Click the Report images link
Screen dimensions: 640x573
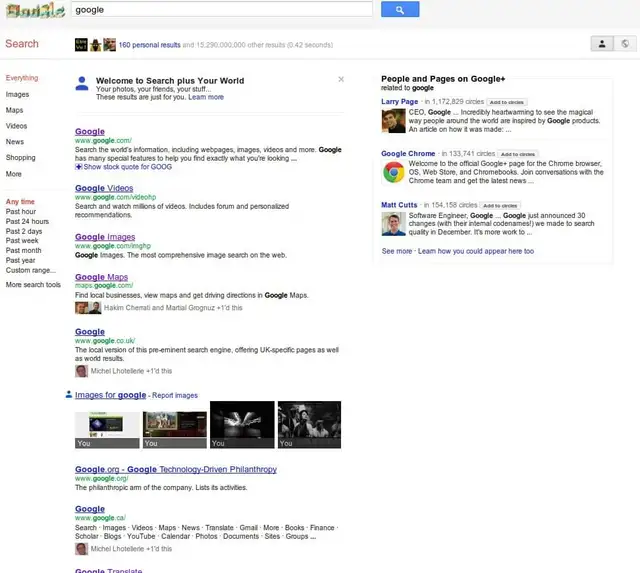175,395
